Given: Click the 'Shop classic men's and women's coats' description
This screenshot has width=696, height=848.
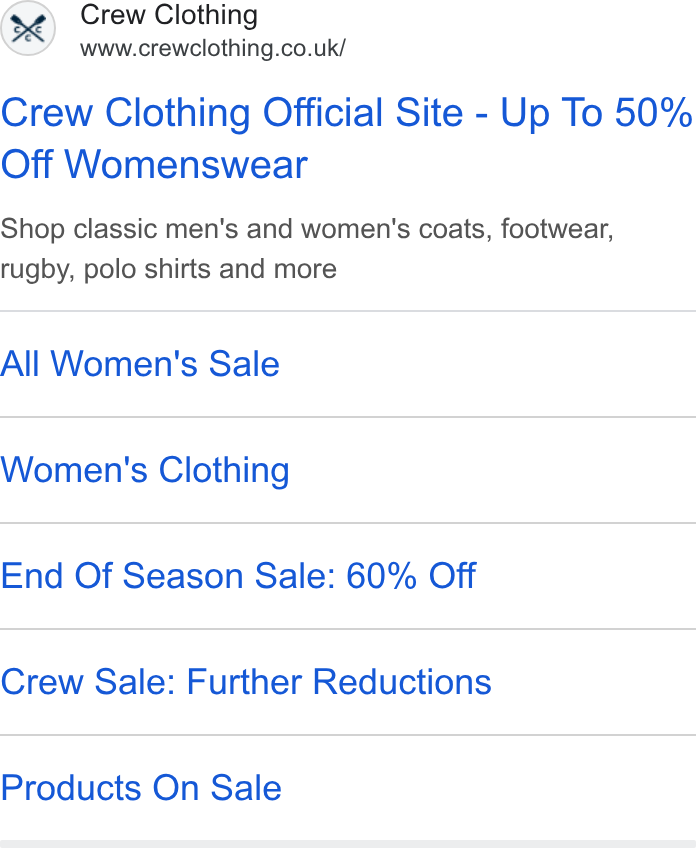Looking at the screenshot, I should click(x=307, y=229).
